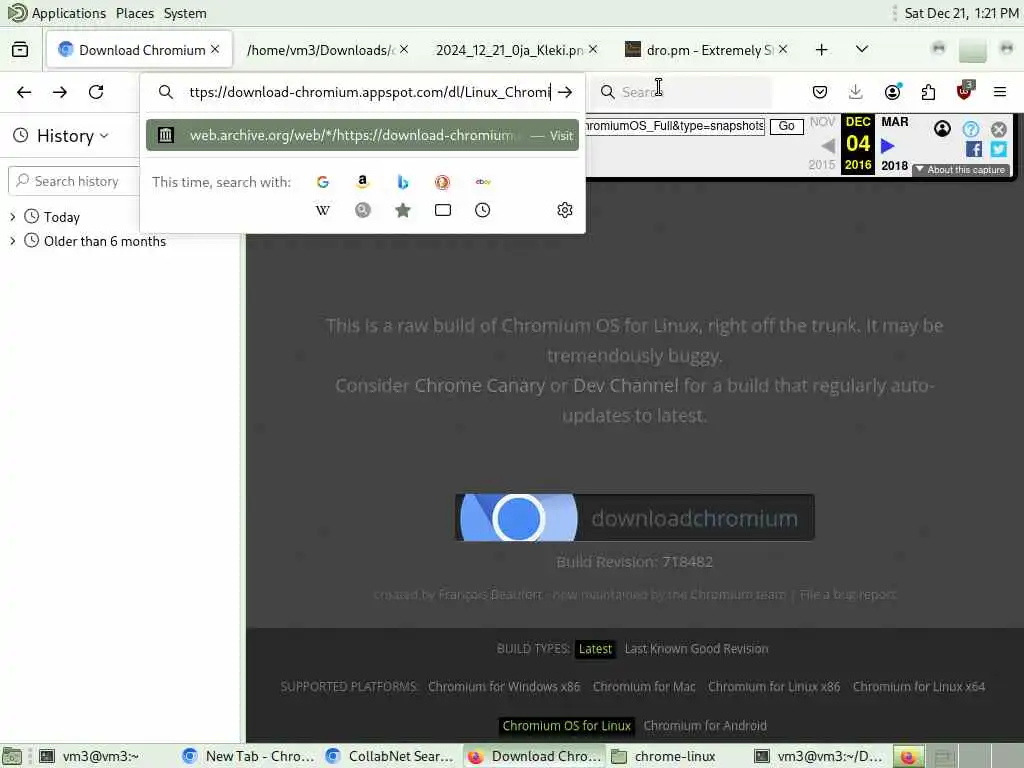
Task: Reload the current page
Action: pos(96,92)
